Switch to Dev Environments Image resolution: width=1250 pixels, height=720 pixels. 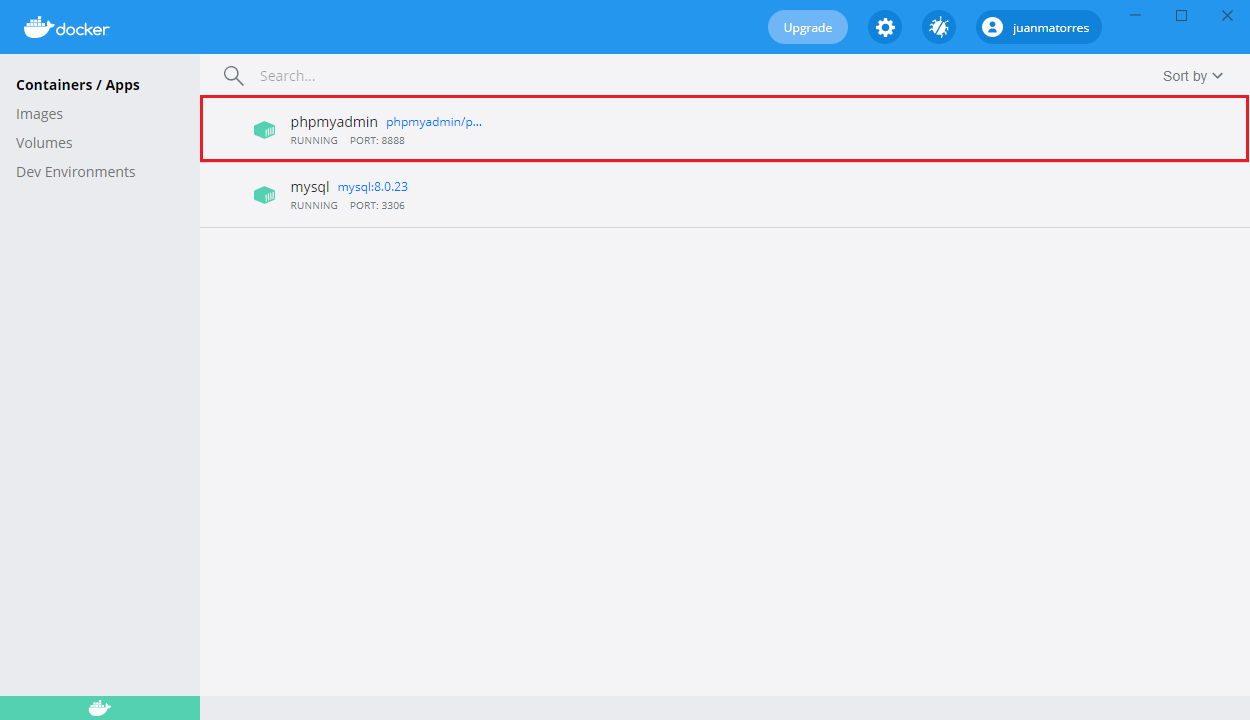coord(76,172)
